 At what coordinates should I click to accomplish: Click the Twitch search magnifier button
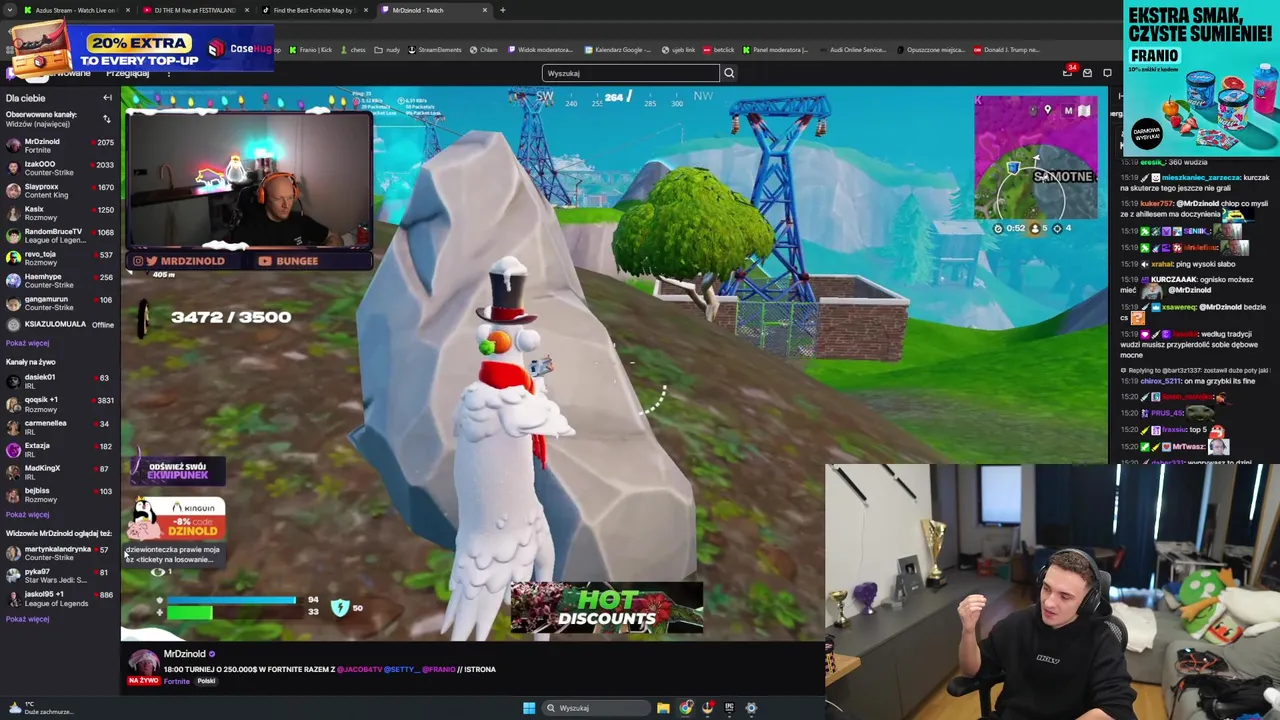point(729,73)
